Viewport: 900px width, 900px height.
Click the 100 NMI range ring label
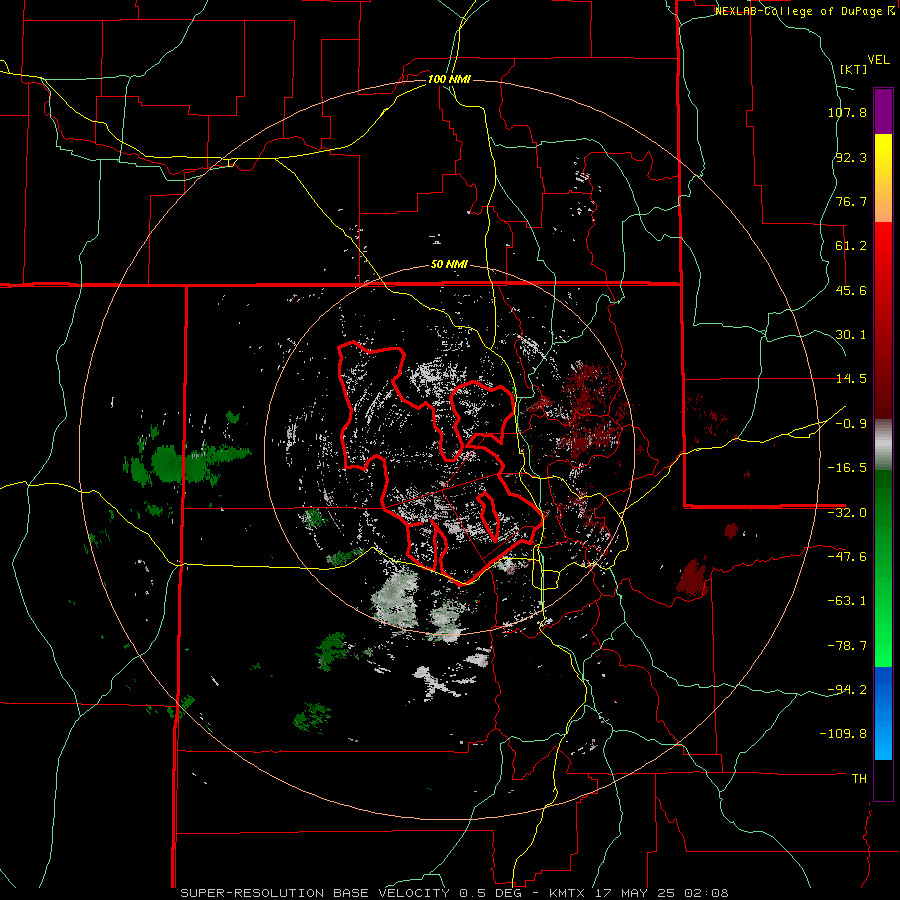tap(449, 79)
